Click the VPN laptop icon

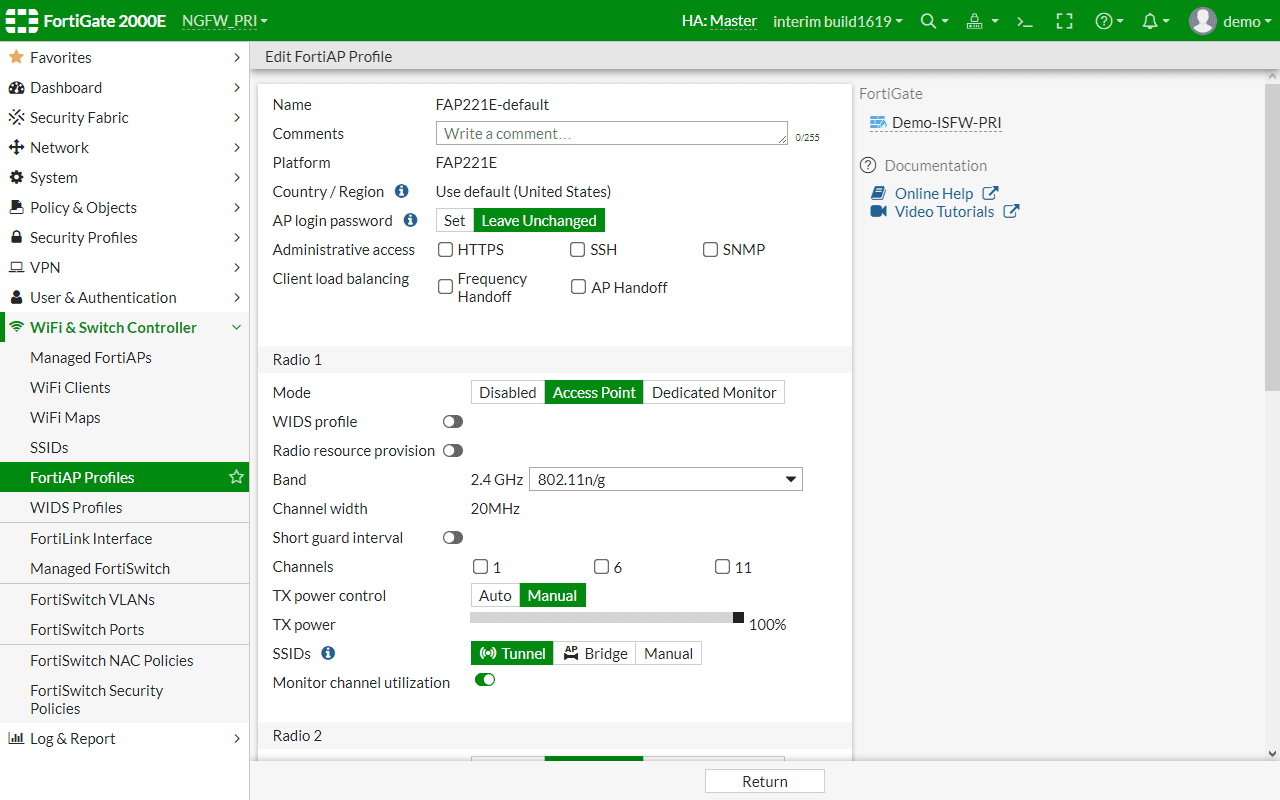coord(16,267)
